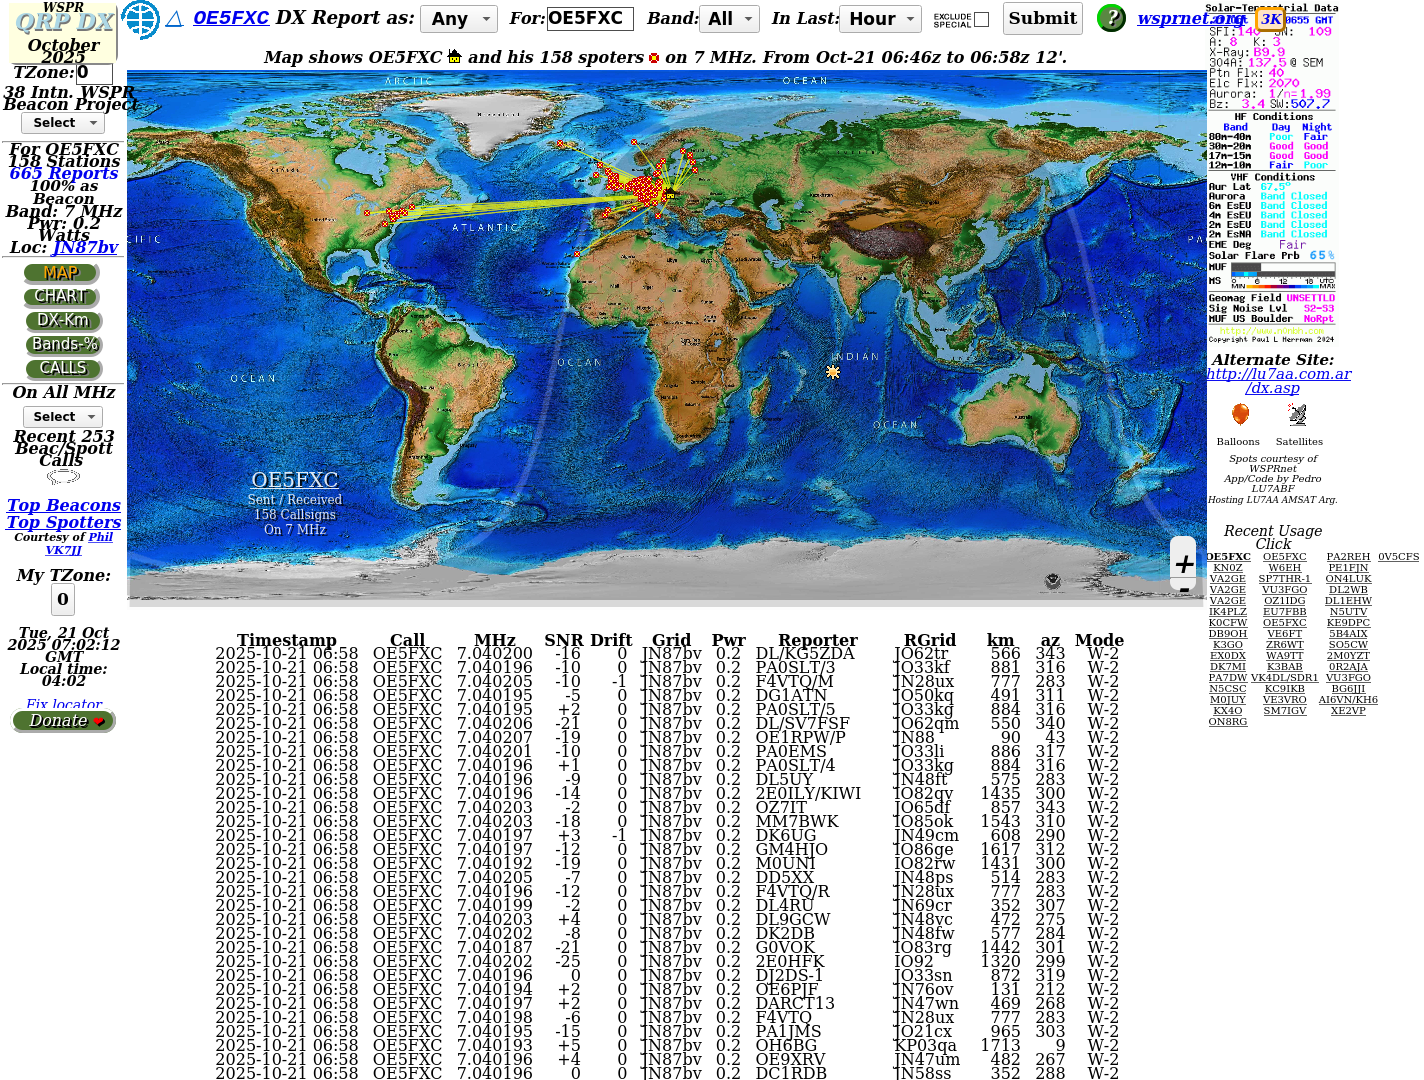Viewport: 1424px width, 1080px height.
Task: Open the Top Beacons link
Action: click(64, 506)
